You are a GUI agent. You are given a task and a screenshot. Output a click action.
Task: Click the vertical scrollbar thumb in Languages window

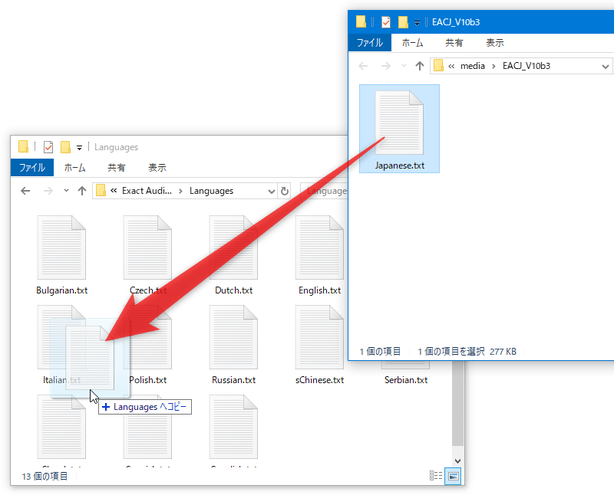pyautogui.click(x=457, y=403)
